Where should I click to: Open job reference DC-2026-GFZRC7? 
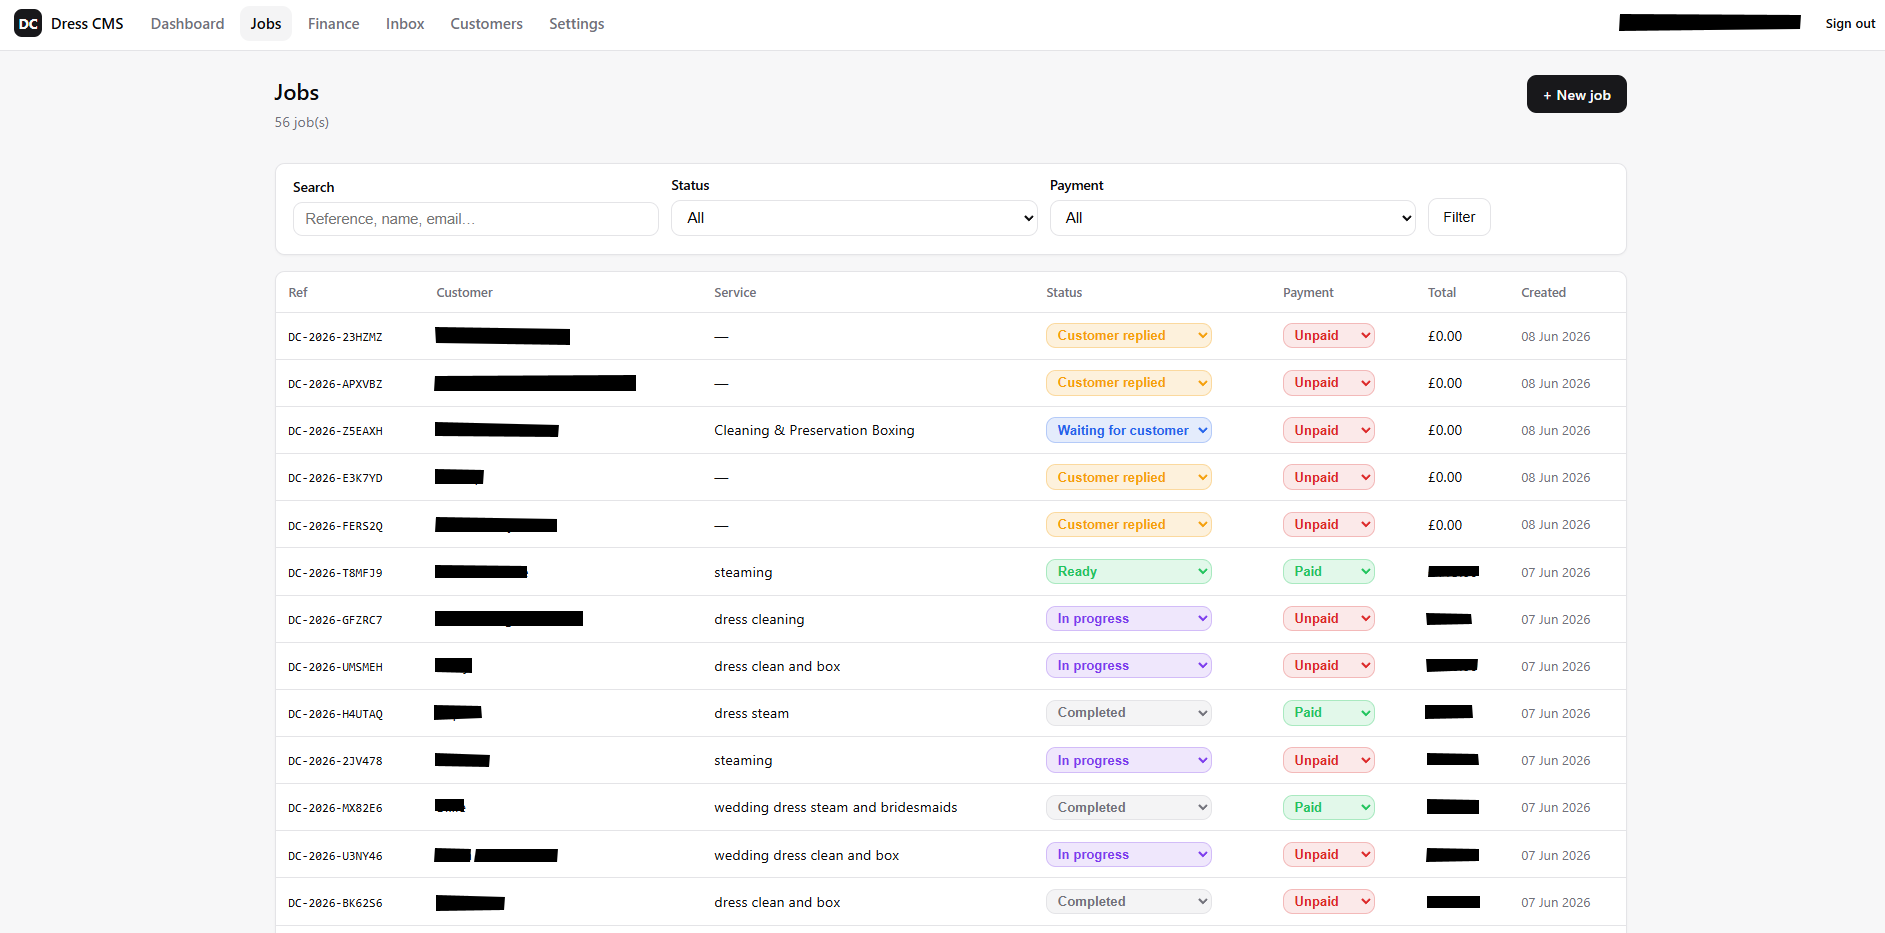(x=335, y=620)
